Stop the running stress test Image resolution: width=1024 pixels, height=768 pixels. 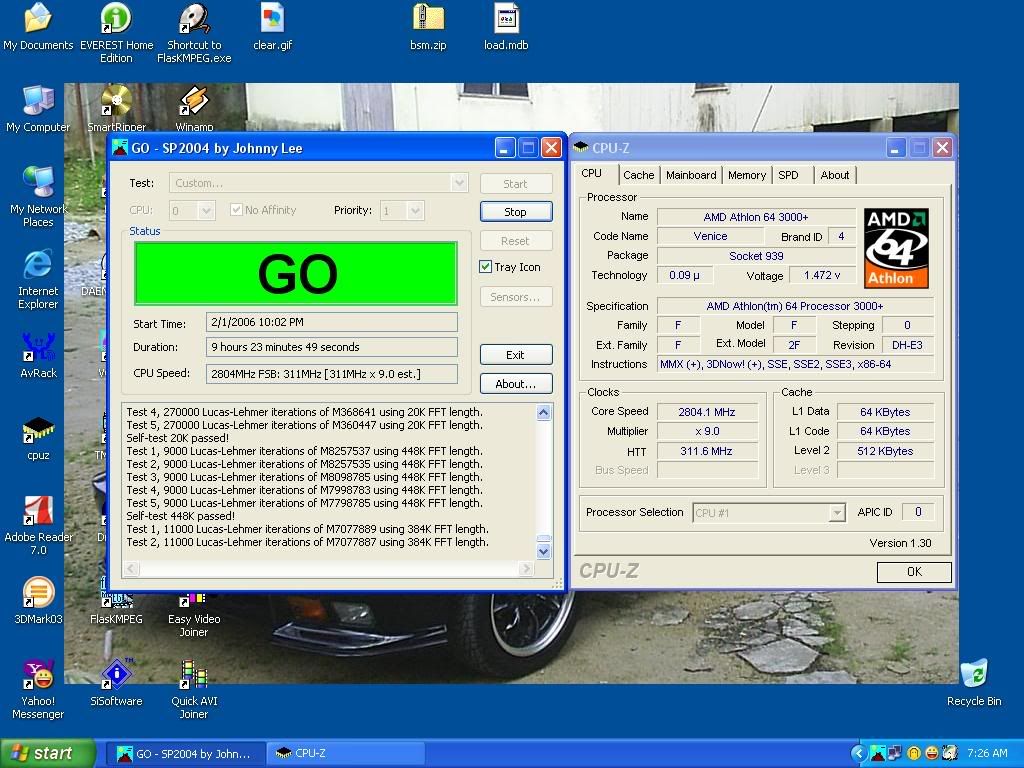tap(516, 212)
